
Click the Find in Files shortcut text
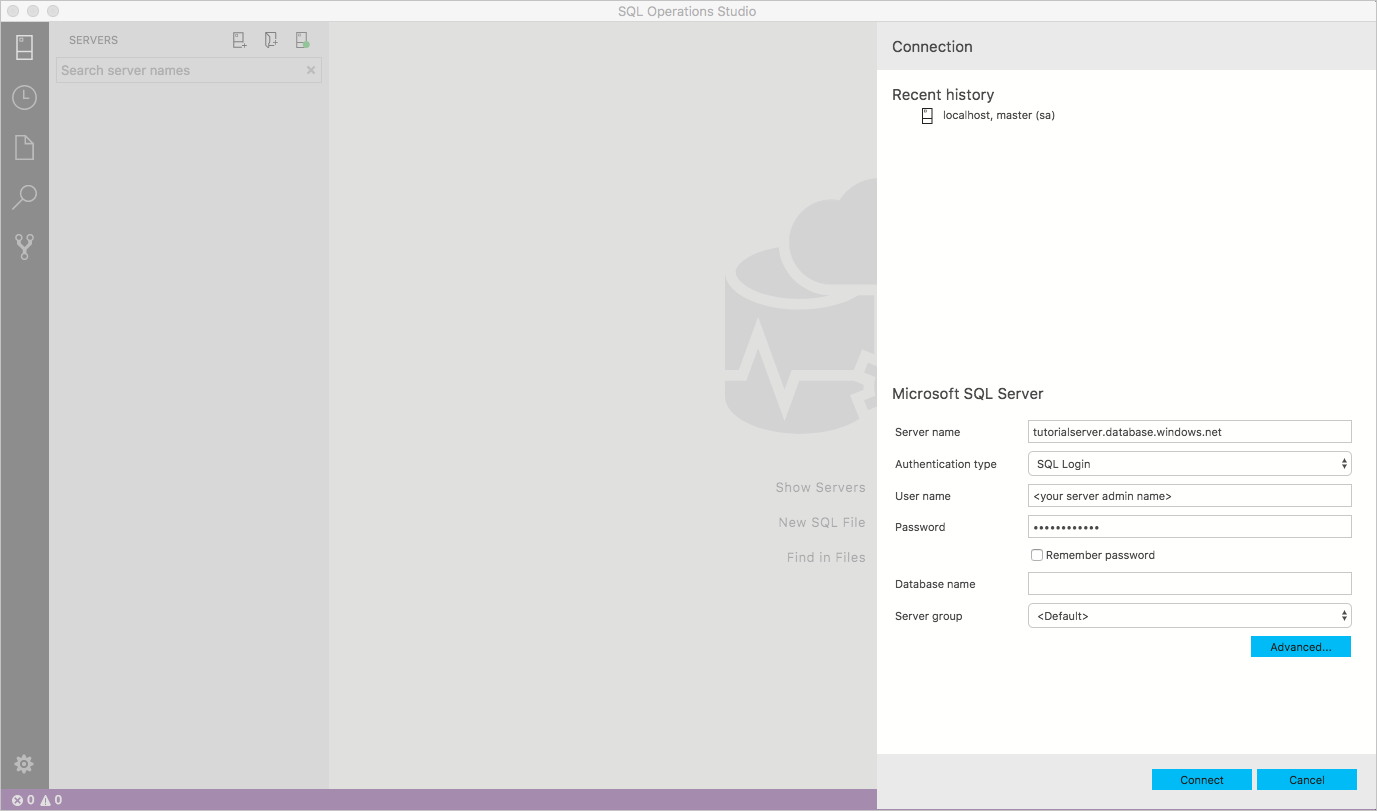point(826,558)
